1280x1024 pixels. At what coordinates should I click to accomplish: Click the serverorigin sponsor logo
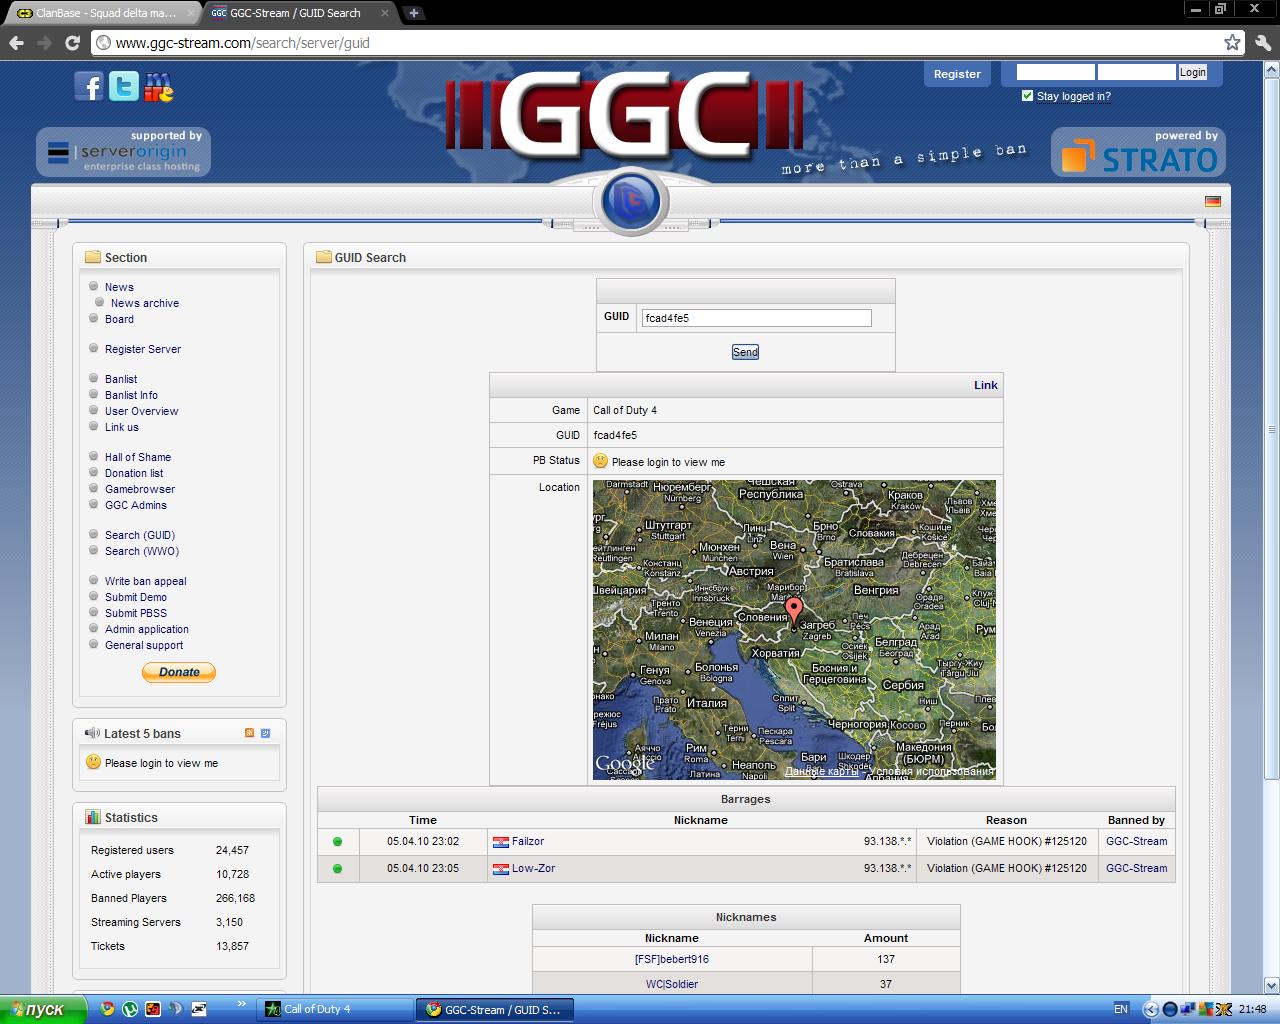124,152
